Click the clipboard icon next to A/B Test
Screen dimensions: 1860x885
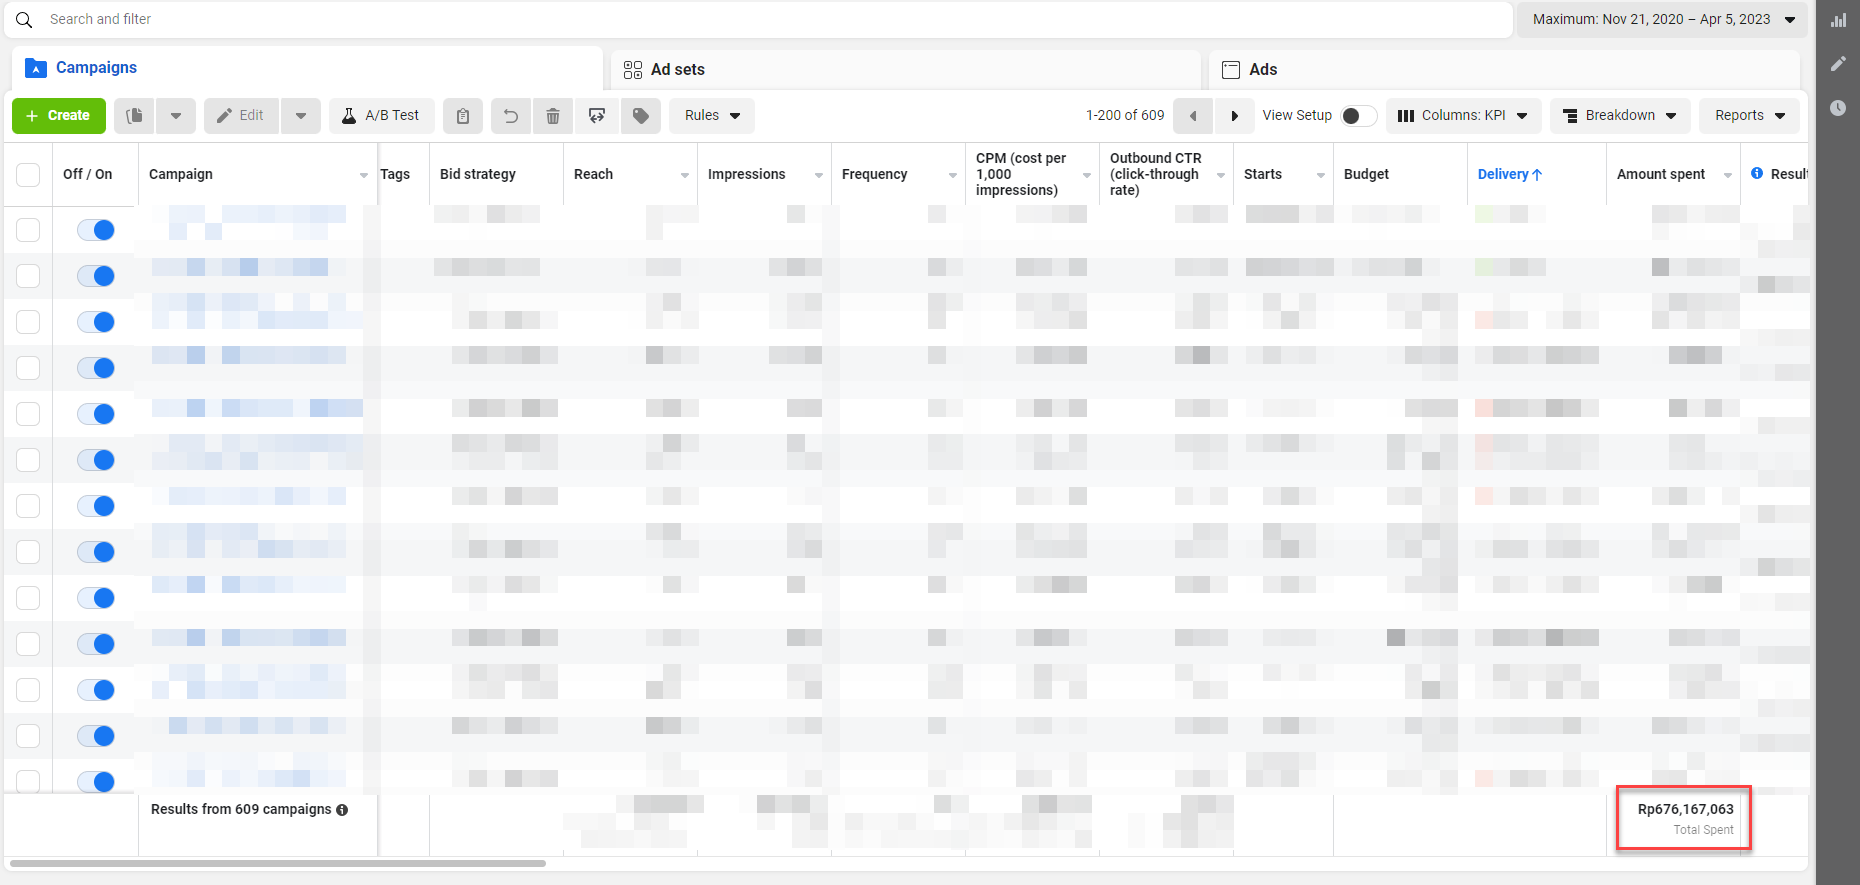point(463,116)
